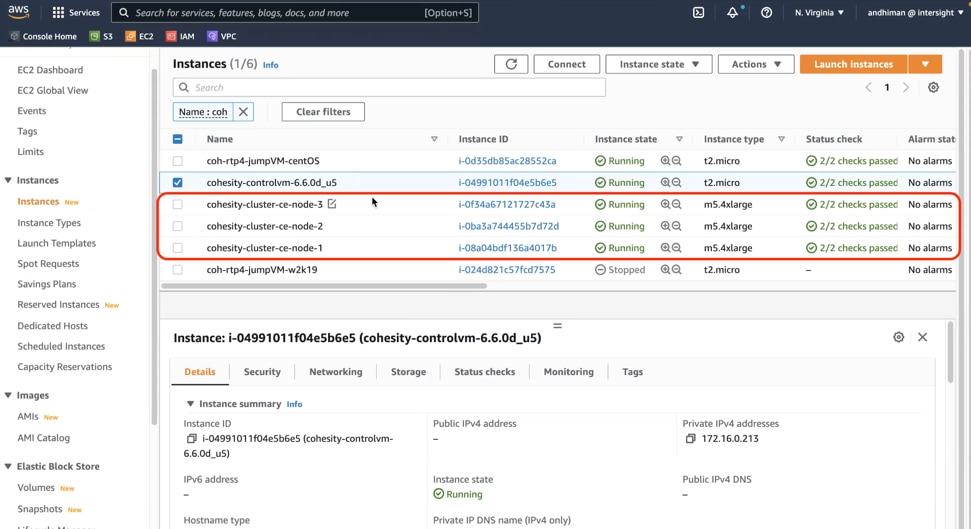Screen dimensions: 971x529
Task: Edit name of cohesity-cluster-ce-node-3
Action: (332, 204)
